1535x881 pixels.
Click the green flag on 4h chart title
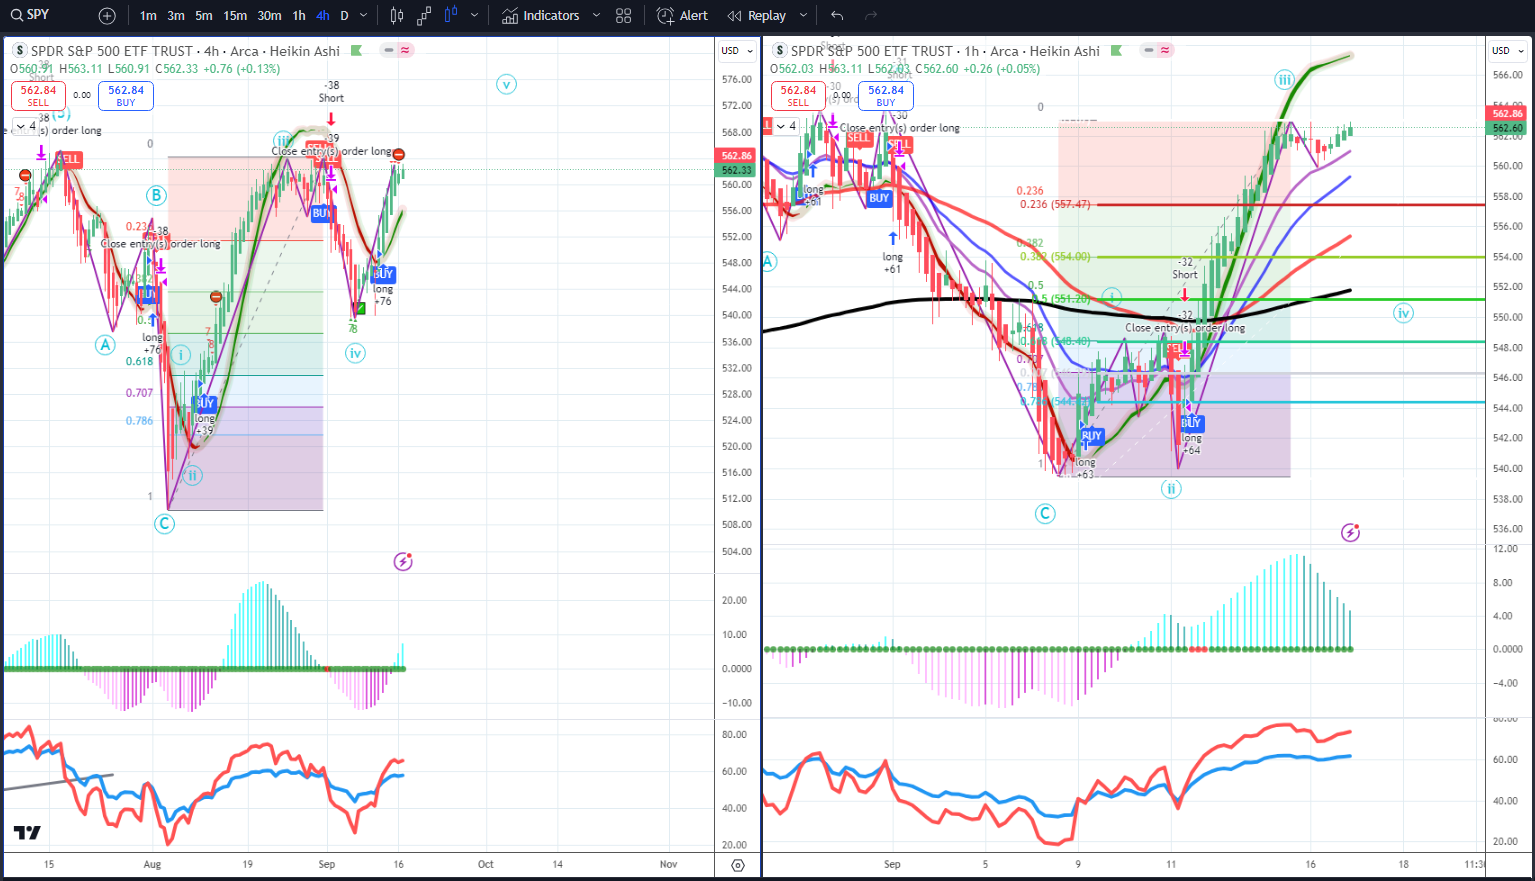click(x=356, y=50)
